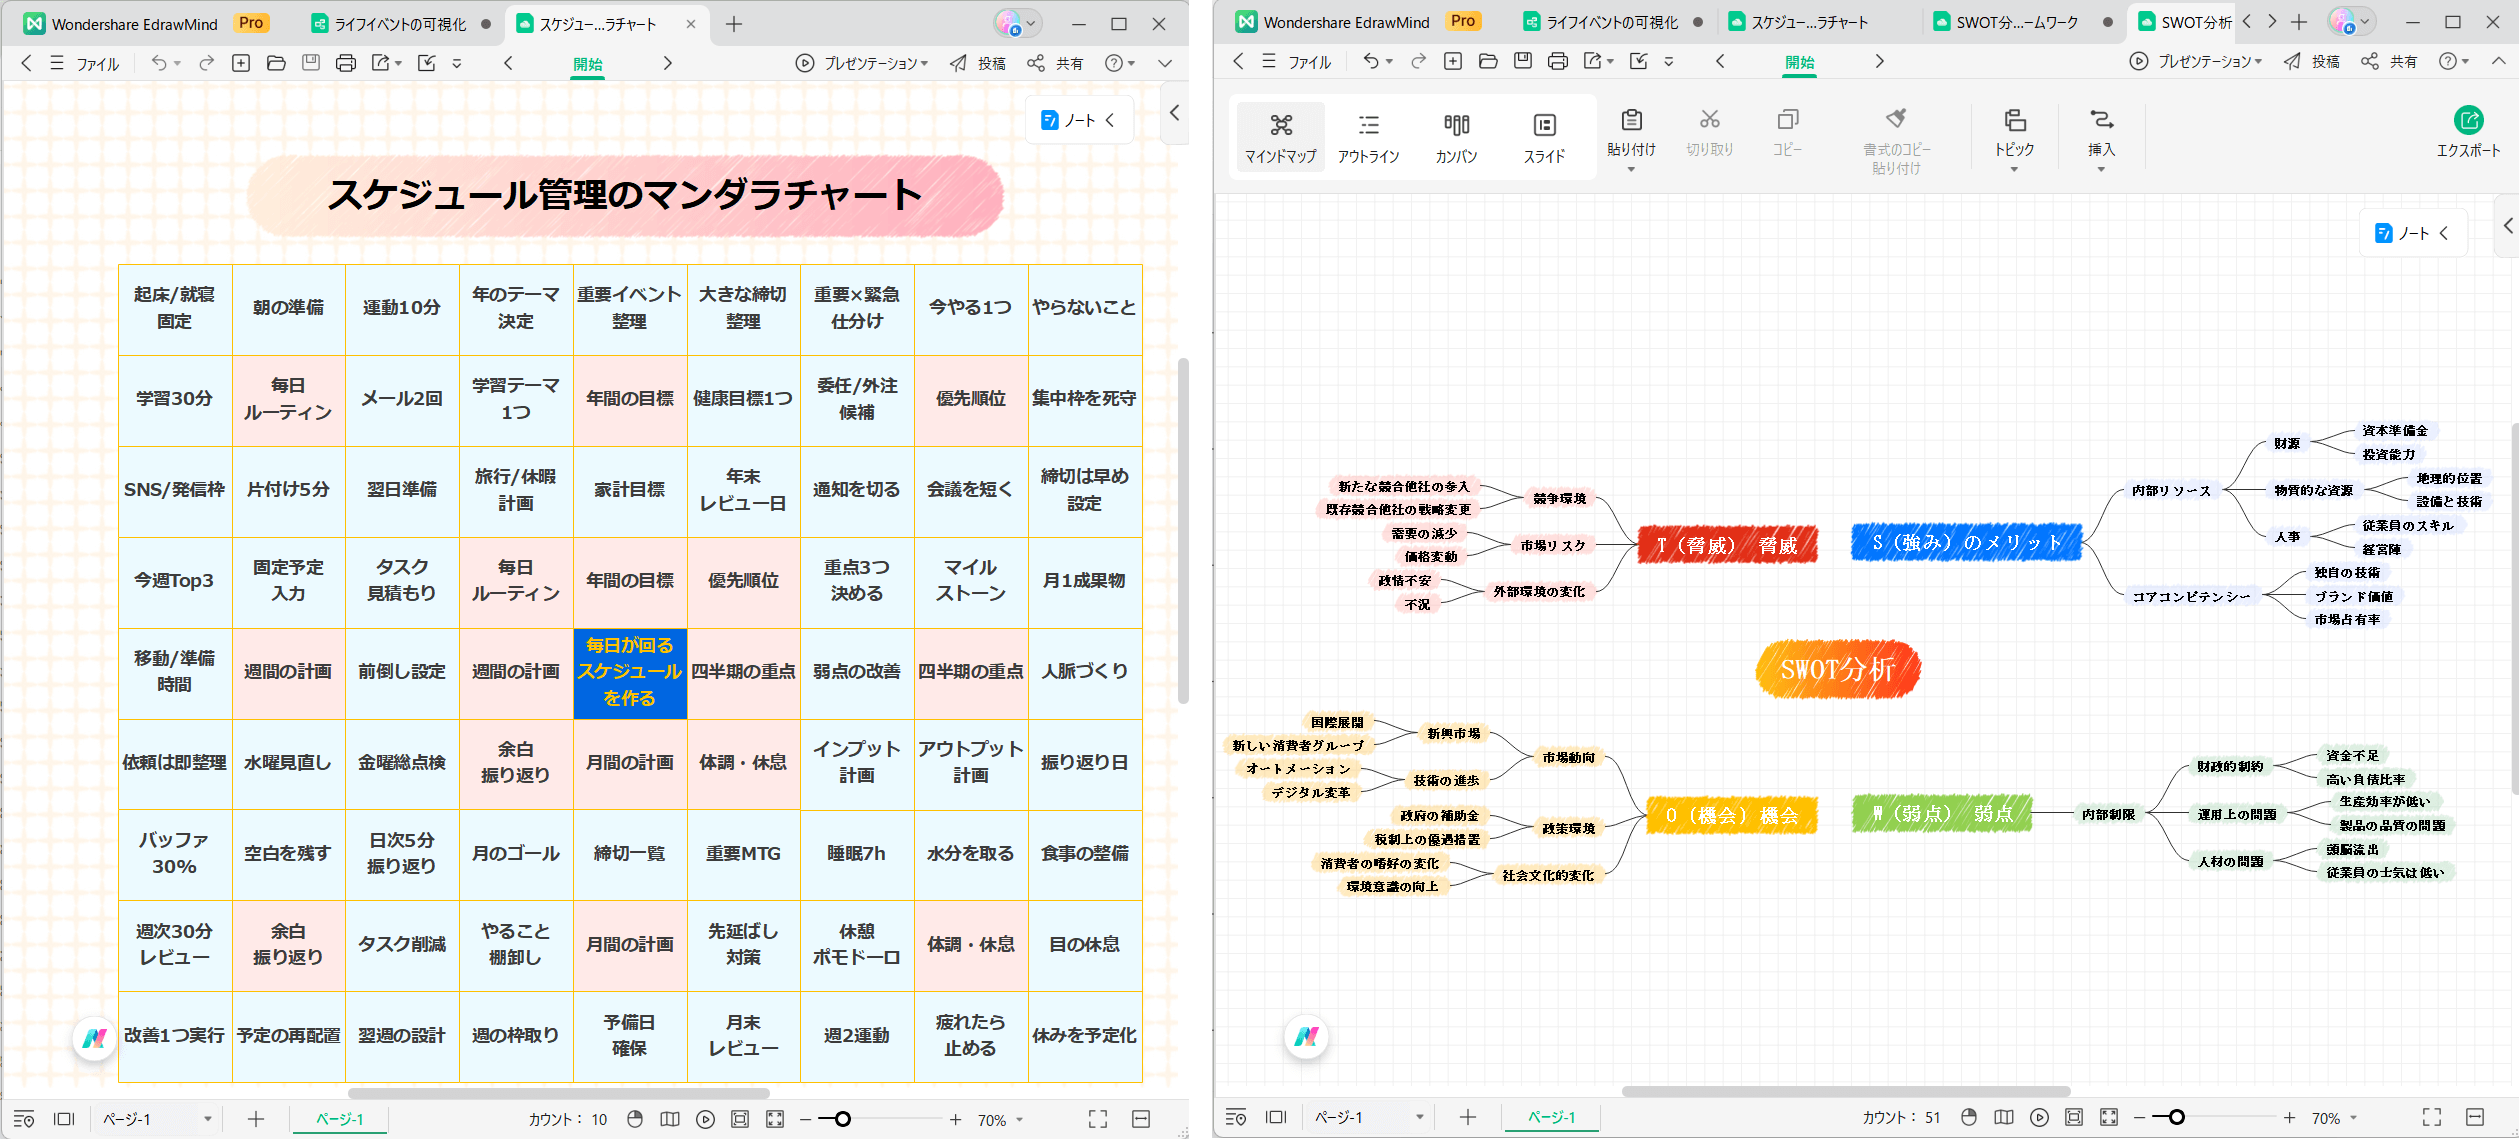Click the 投稿 (publish) button
2519x1140 pixels.
point(2322,61)
